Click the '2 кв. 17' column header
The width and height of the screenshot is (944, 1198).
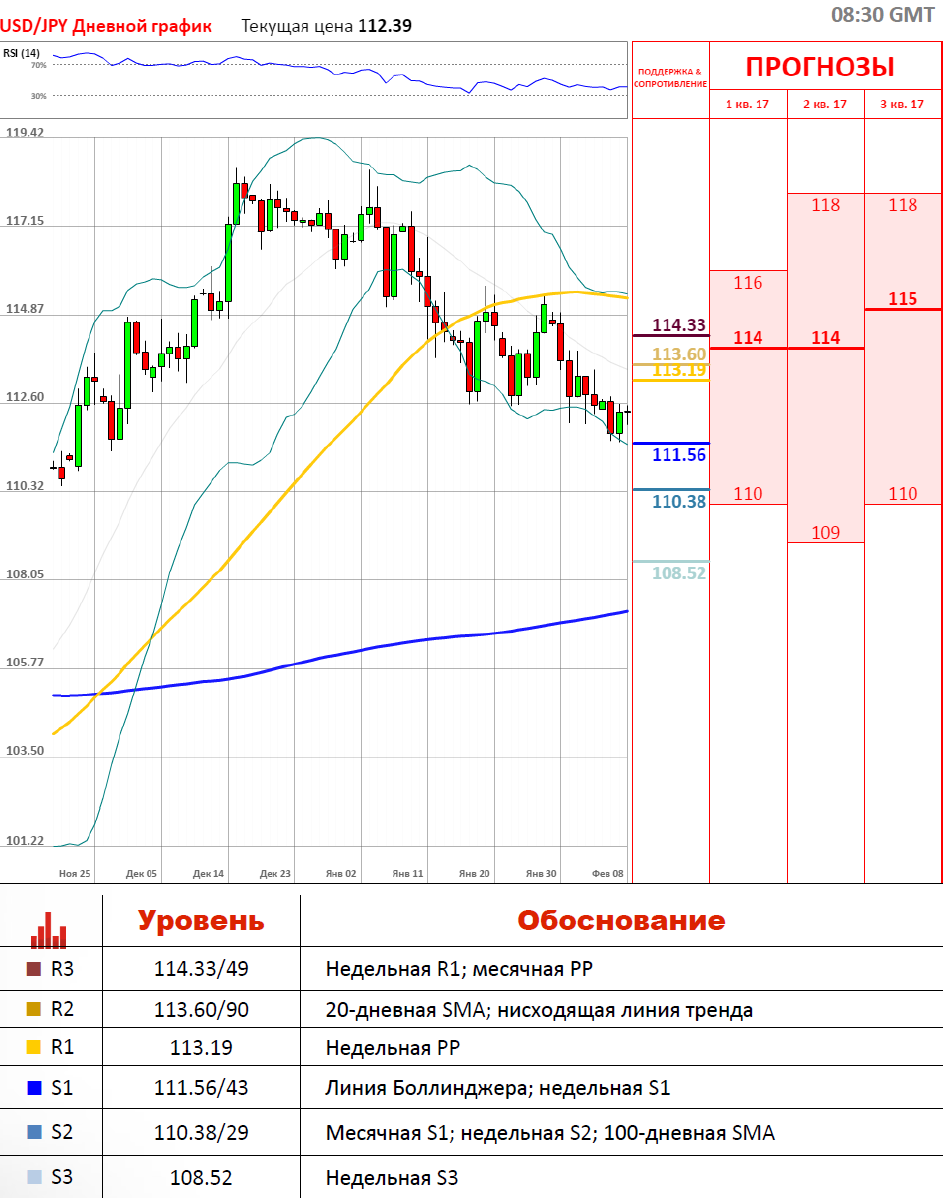click(x=825, y=104)
